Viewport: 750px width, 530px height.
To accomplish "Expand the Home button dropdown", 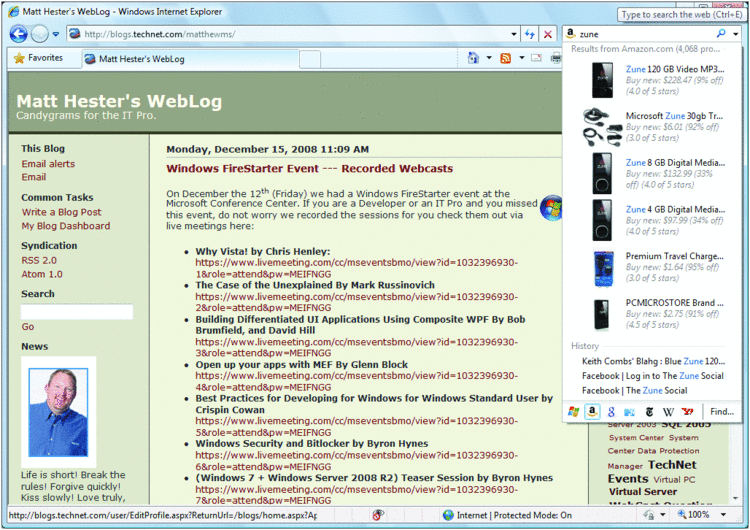I will [x=489, y=58].
